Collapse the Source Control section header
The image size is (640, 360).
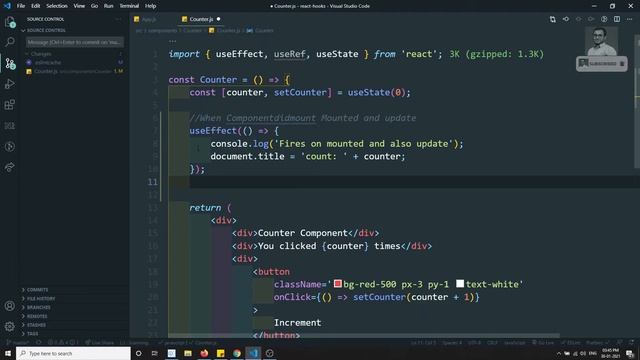pos(46,30)
